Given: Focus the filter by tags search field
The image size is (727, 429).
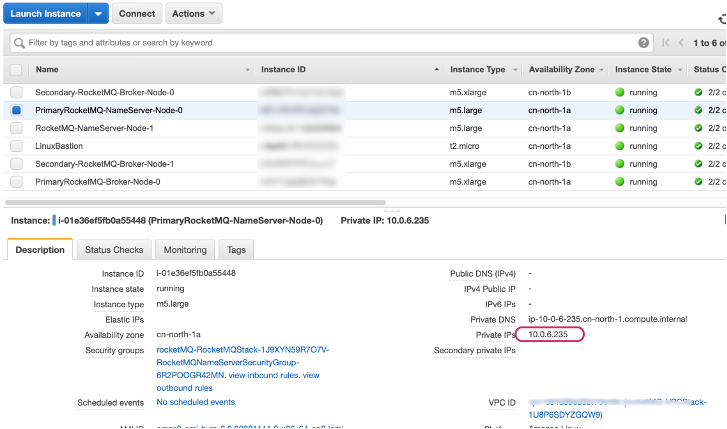Looking at the screenshot, I should 331,43.
